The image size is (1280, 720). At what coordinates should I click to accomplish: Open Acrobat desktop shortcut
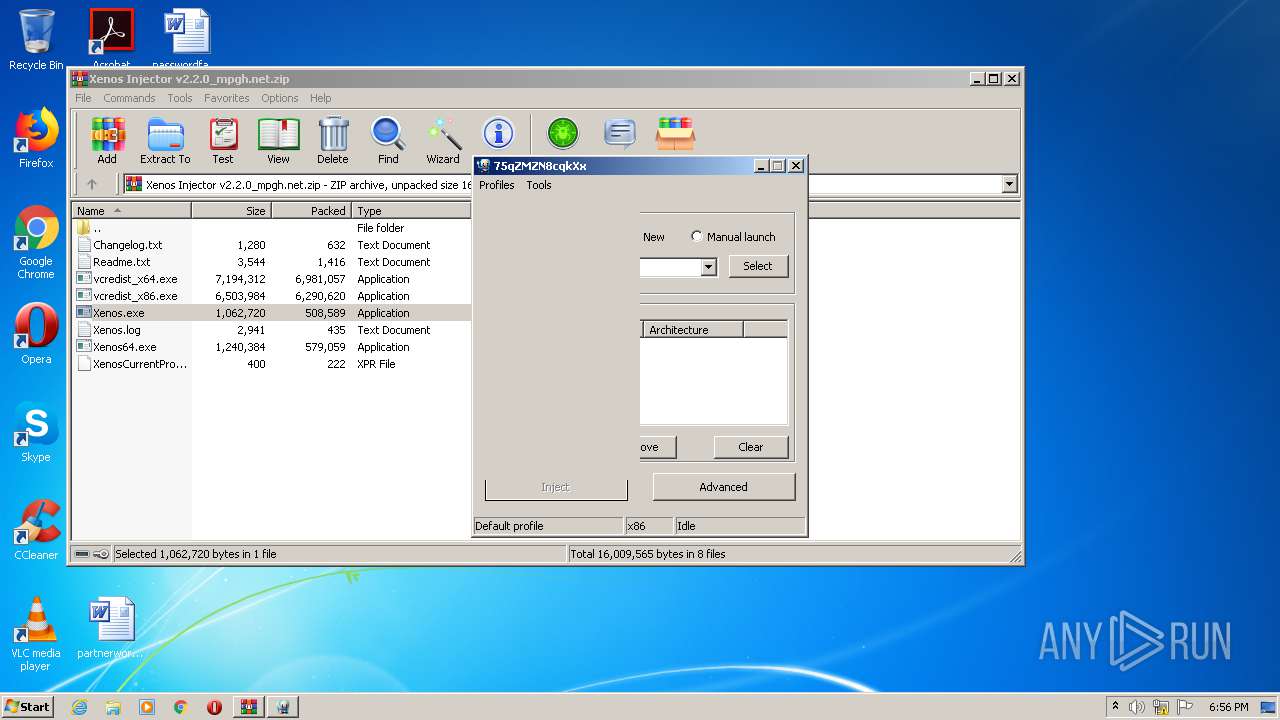coord(112,40)
